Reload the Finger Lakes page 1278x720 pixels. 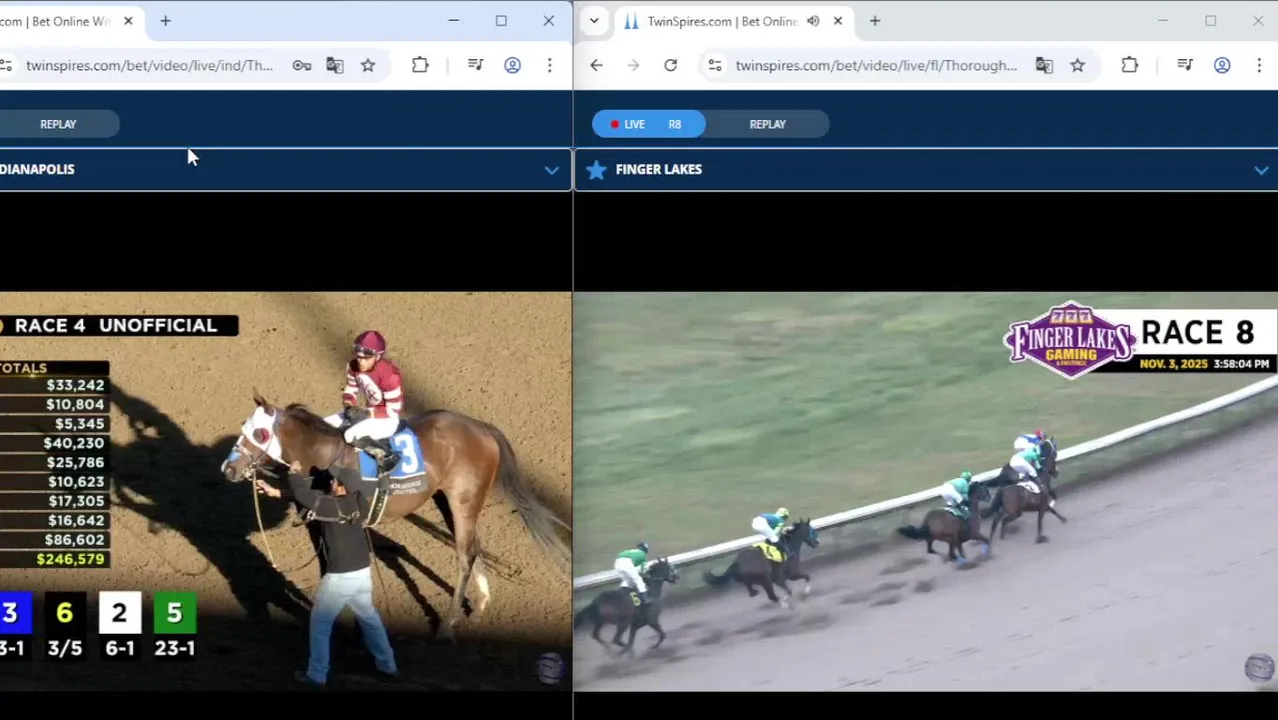(670, 65)
